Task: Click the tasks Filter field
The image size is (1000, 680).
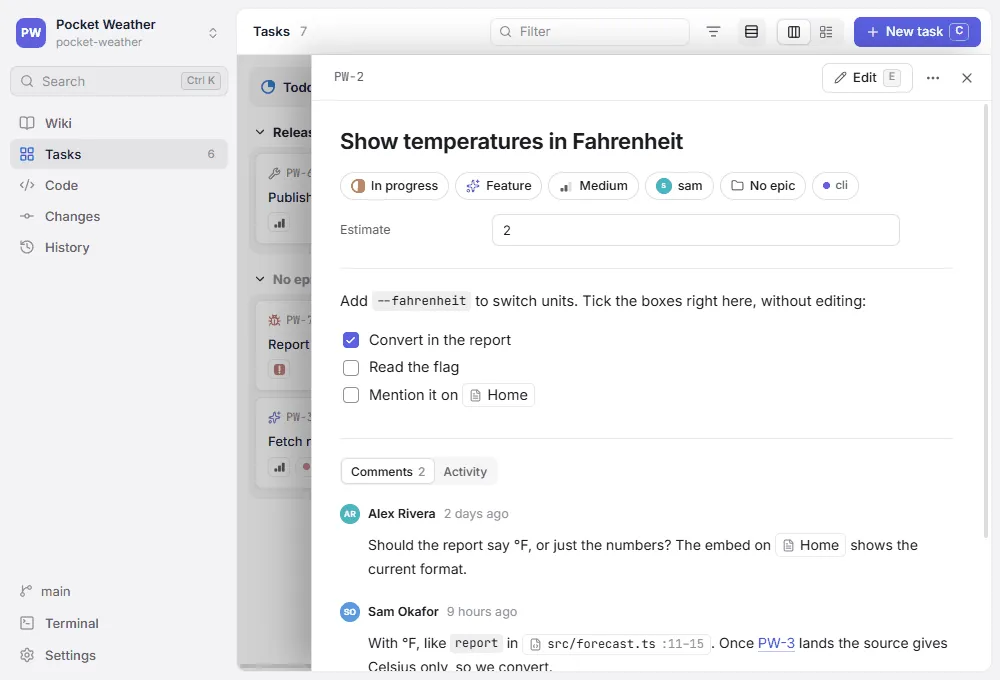Action: [x=589, y=31]
